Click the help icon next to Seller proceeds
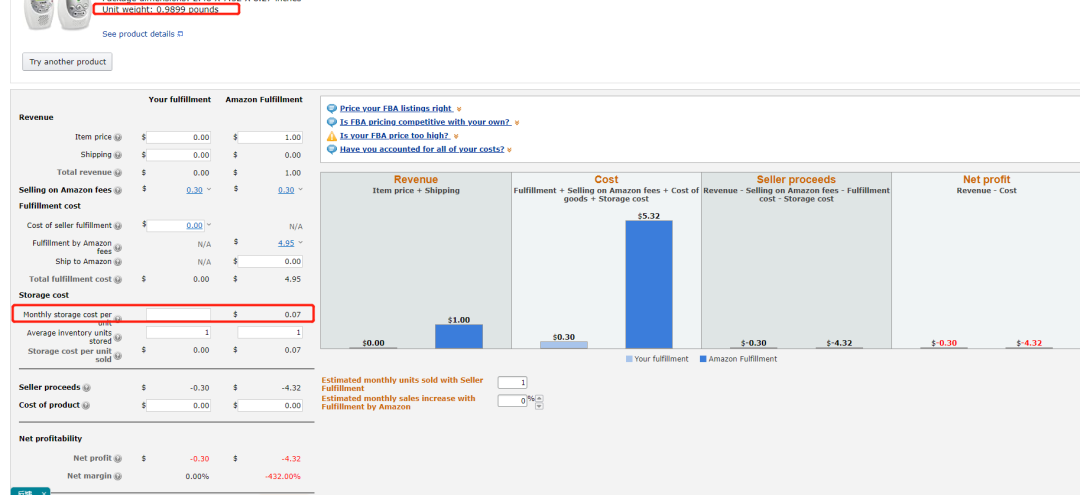The width and height of the screenshot is (1080, 495). (x=86, y=388)
